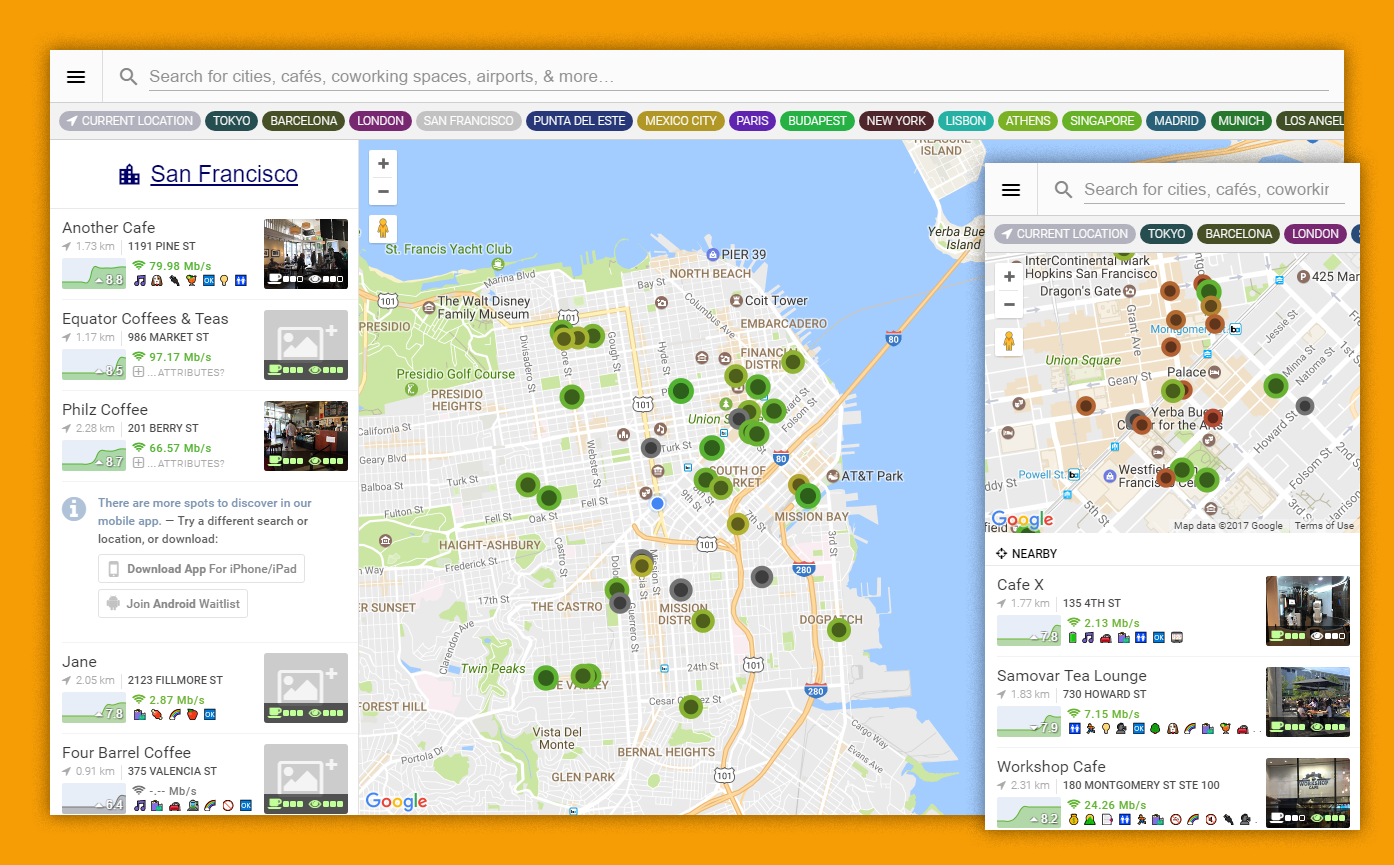This screenshot has height=865, width=1394.
Task: Zoom in on the main map
Action: click(383, 163)
